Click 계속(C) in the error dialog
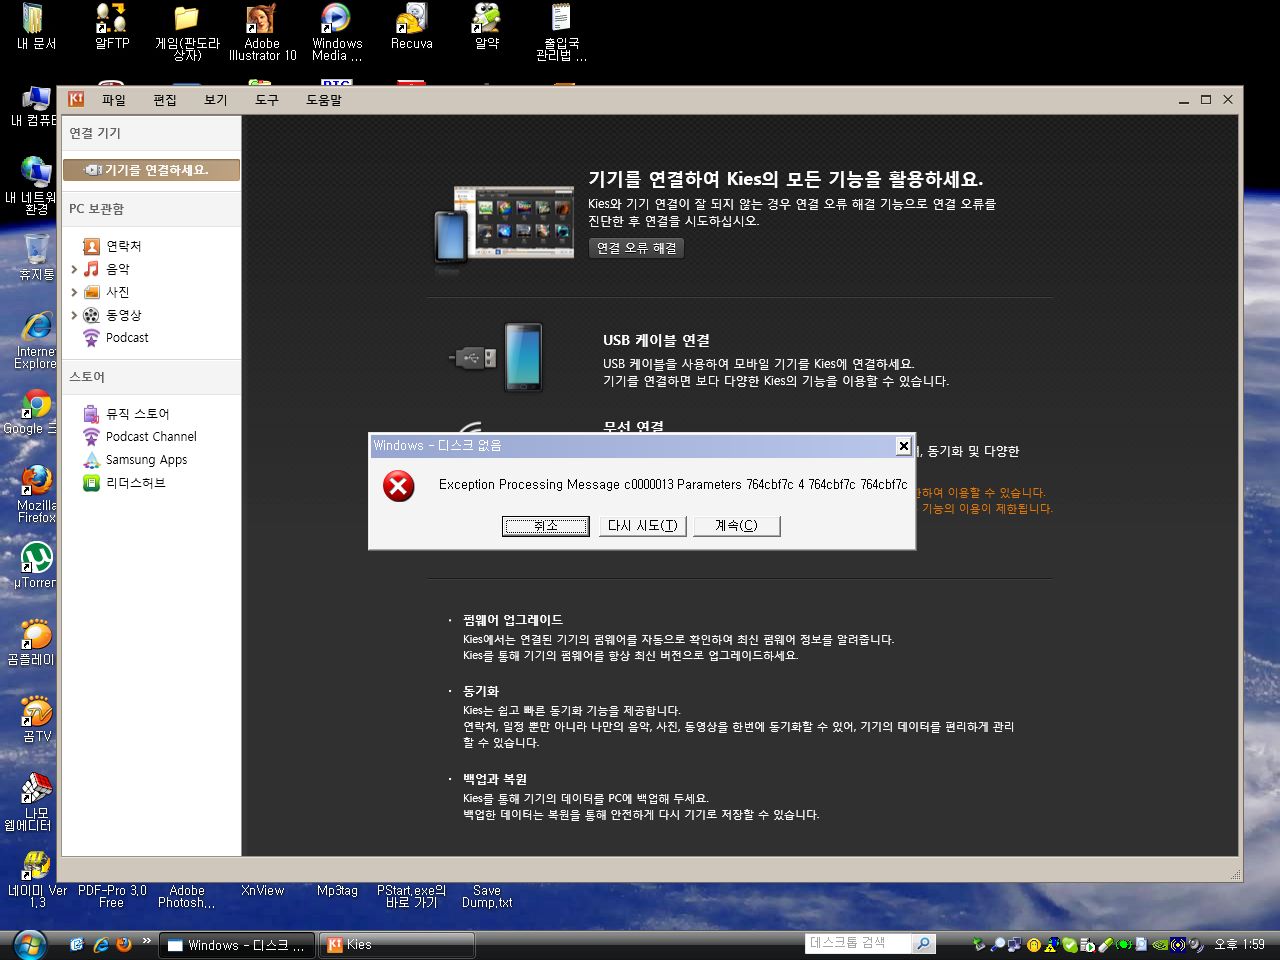 coord(736,526)
